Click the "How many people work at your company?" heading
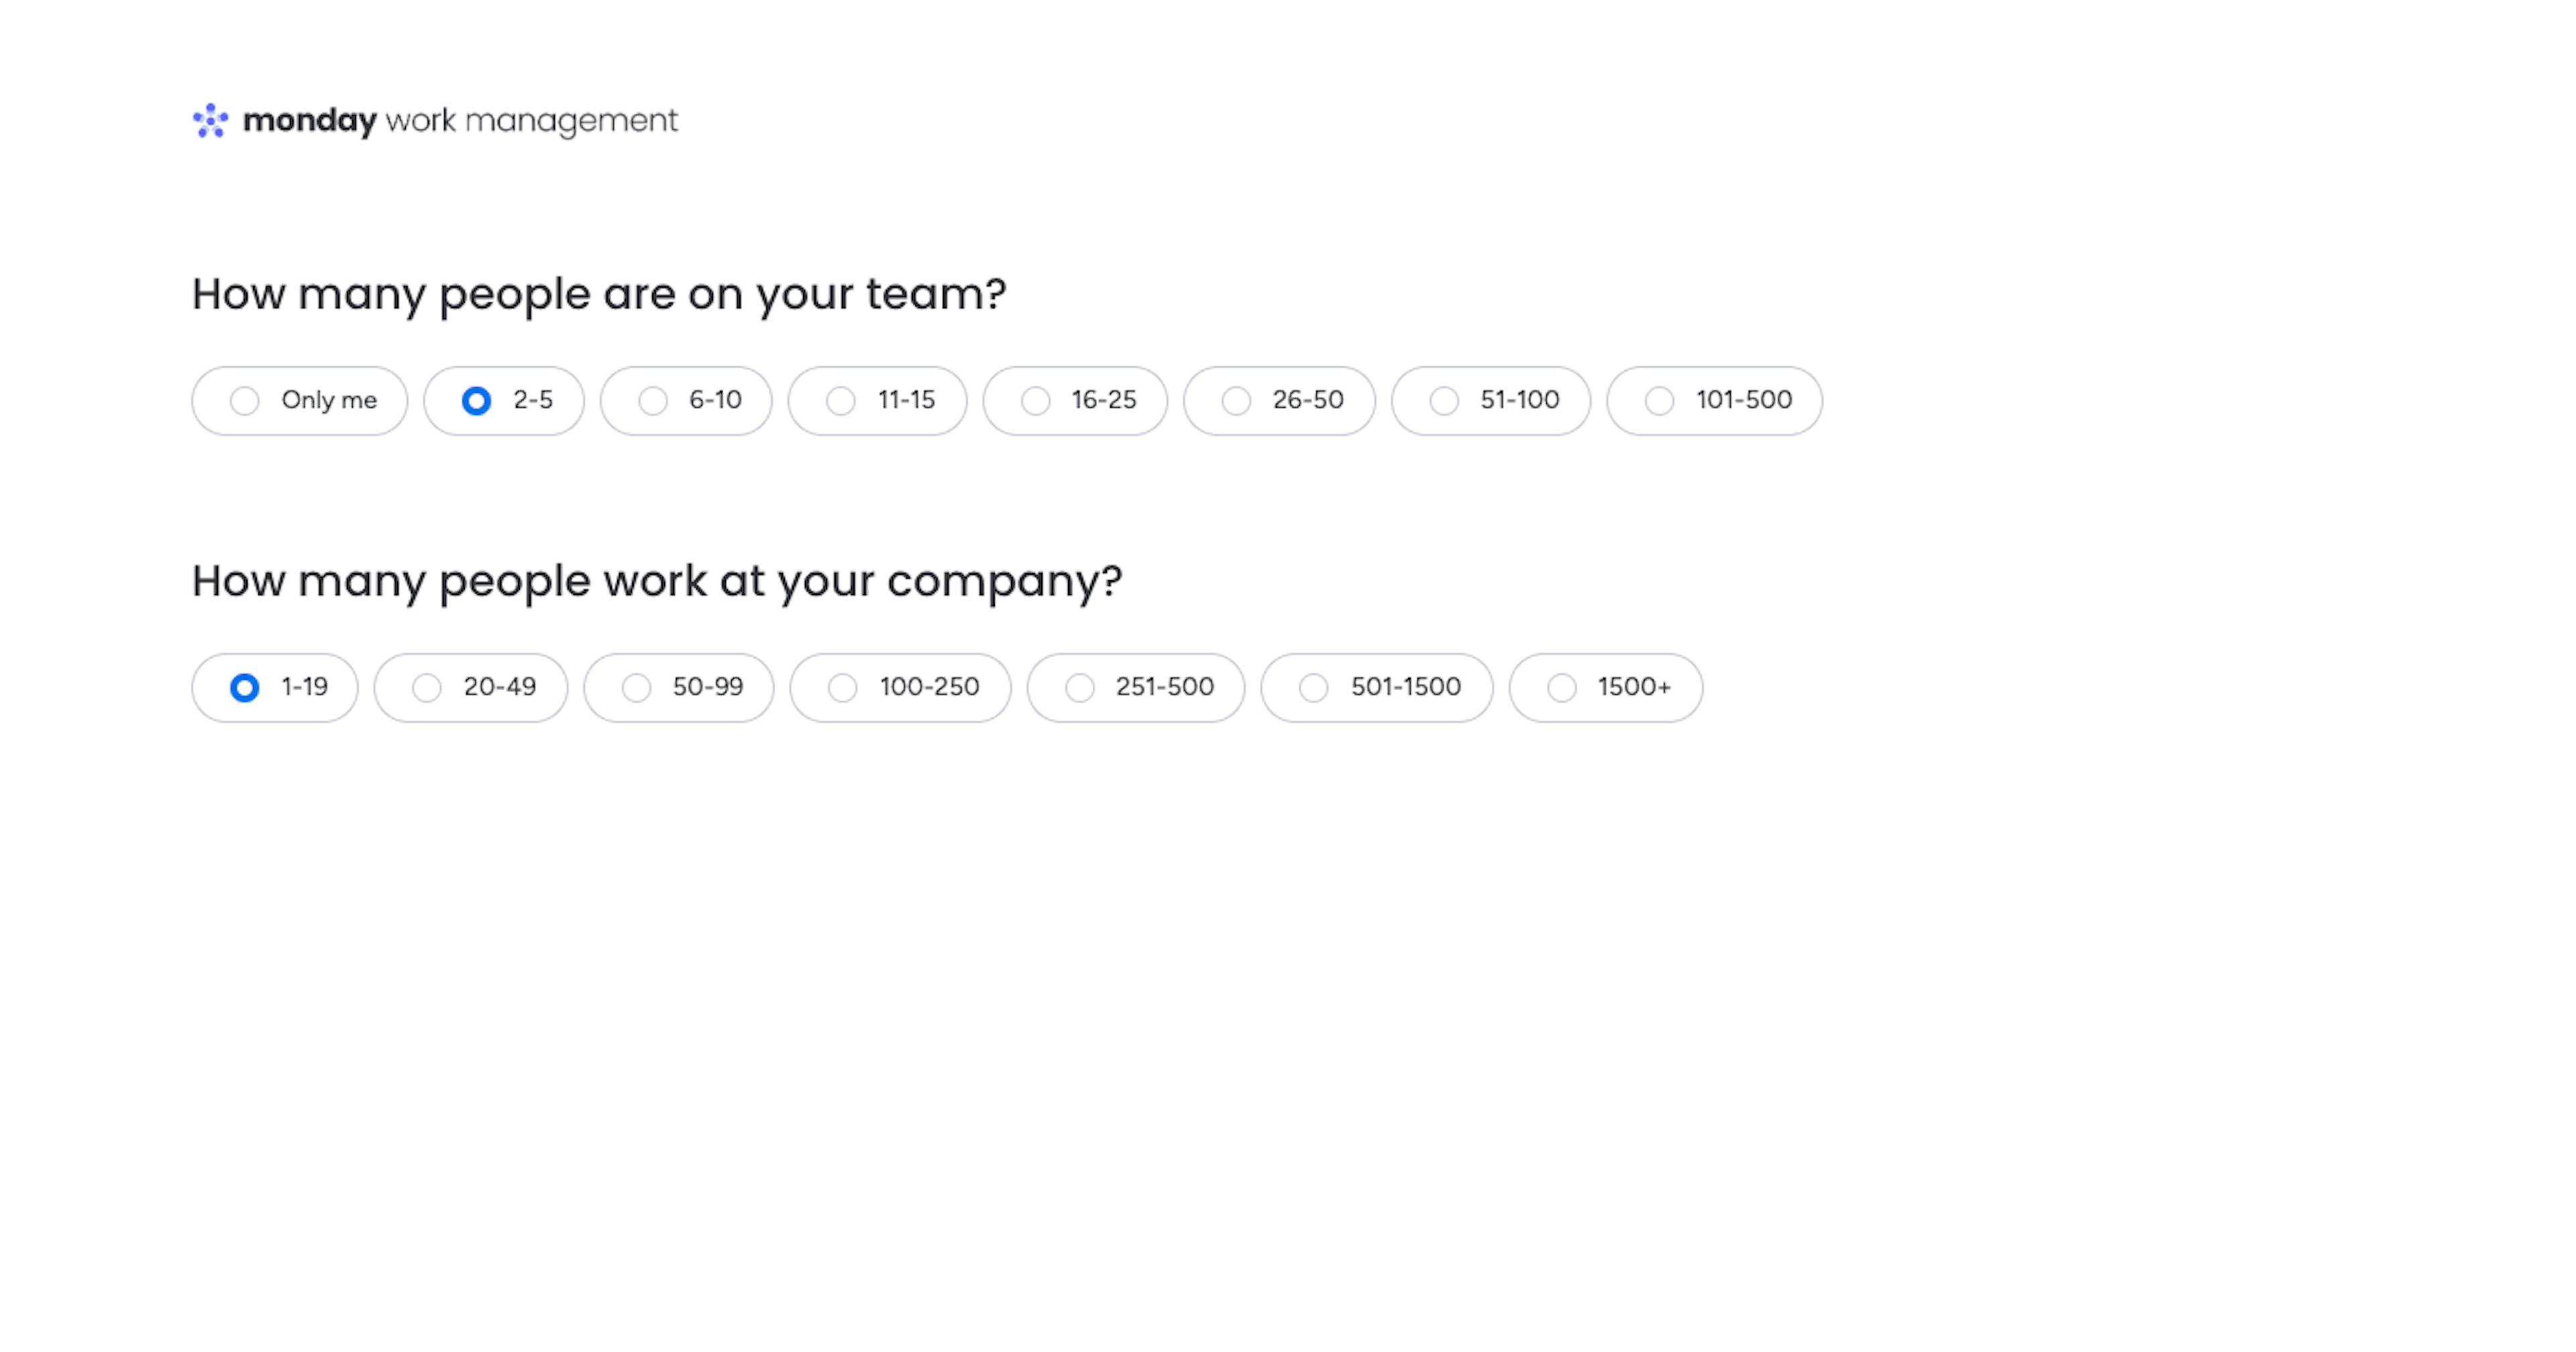This screenshot has width=2576, height=1352. point(656,581)
